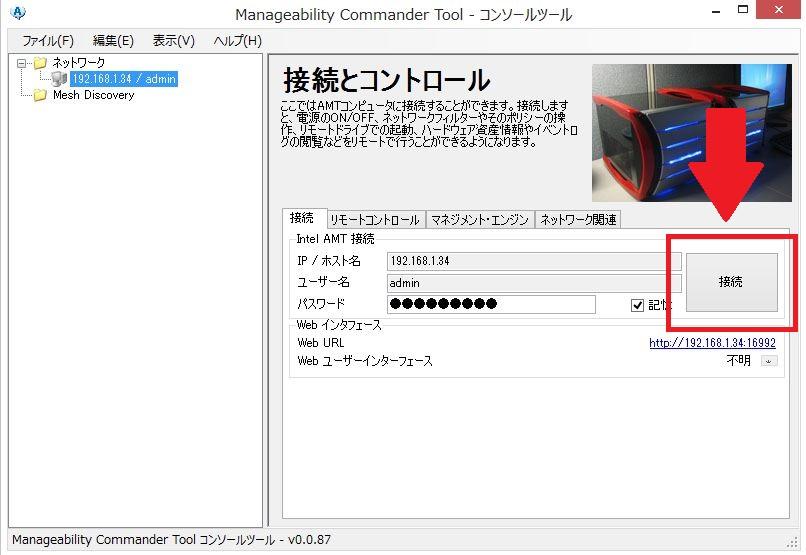Click the status bar version text v0.0.87
The image size is (806, 555).
click(x=309, y=540)
